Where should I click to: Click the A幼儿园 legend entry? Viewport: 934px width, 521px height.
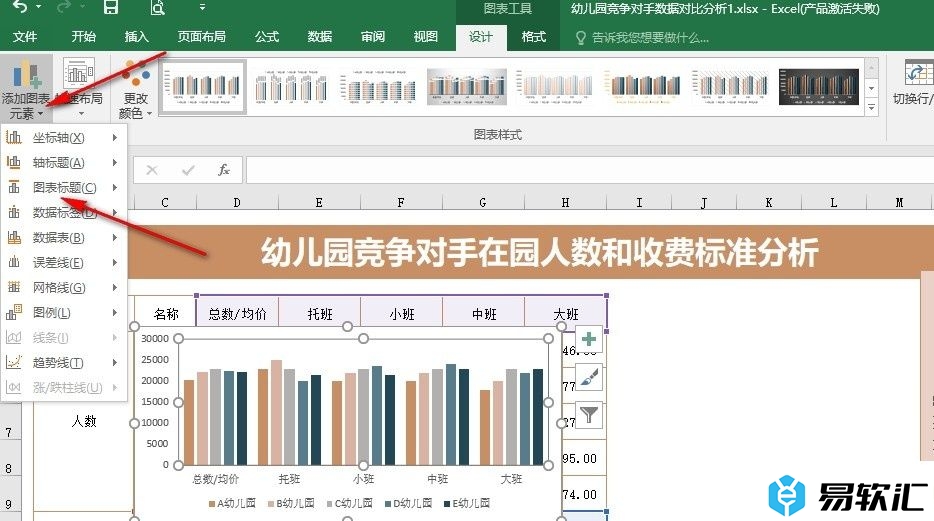pos(232,503)
